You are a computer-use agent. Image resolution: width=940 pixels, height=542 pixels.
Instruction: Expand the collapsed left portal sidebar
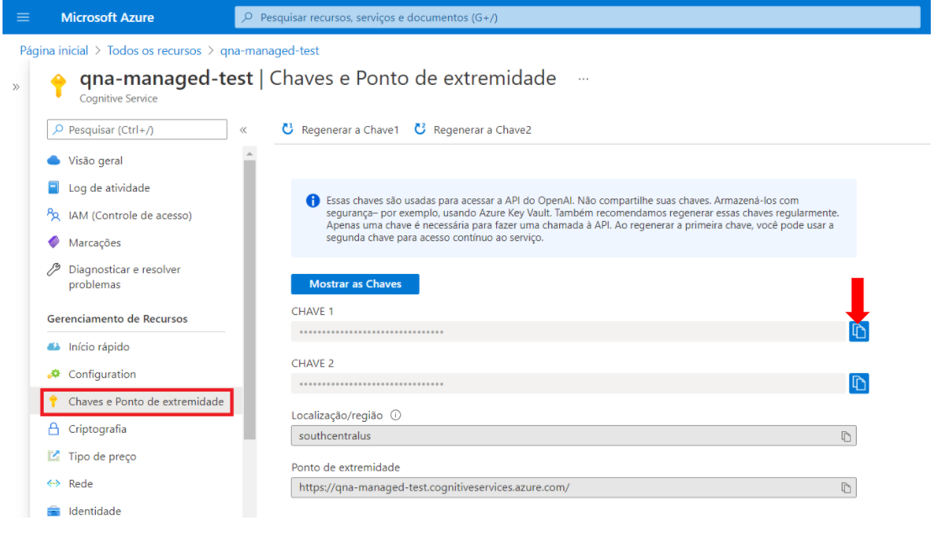coord(16,87)
